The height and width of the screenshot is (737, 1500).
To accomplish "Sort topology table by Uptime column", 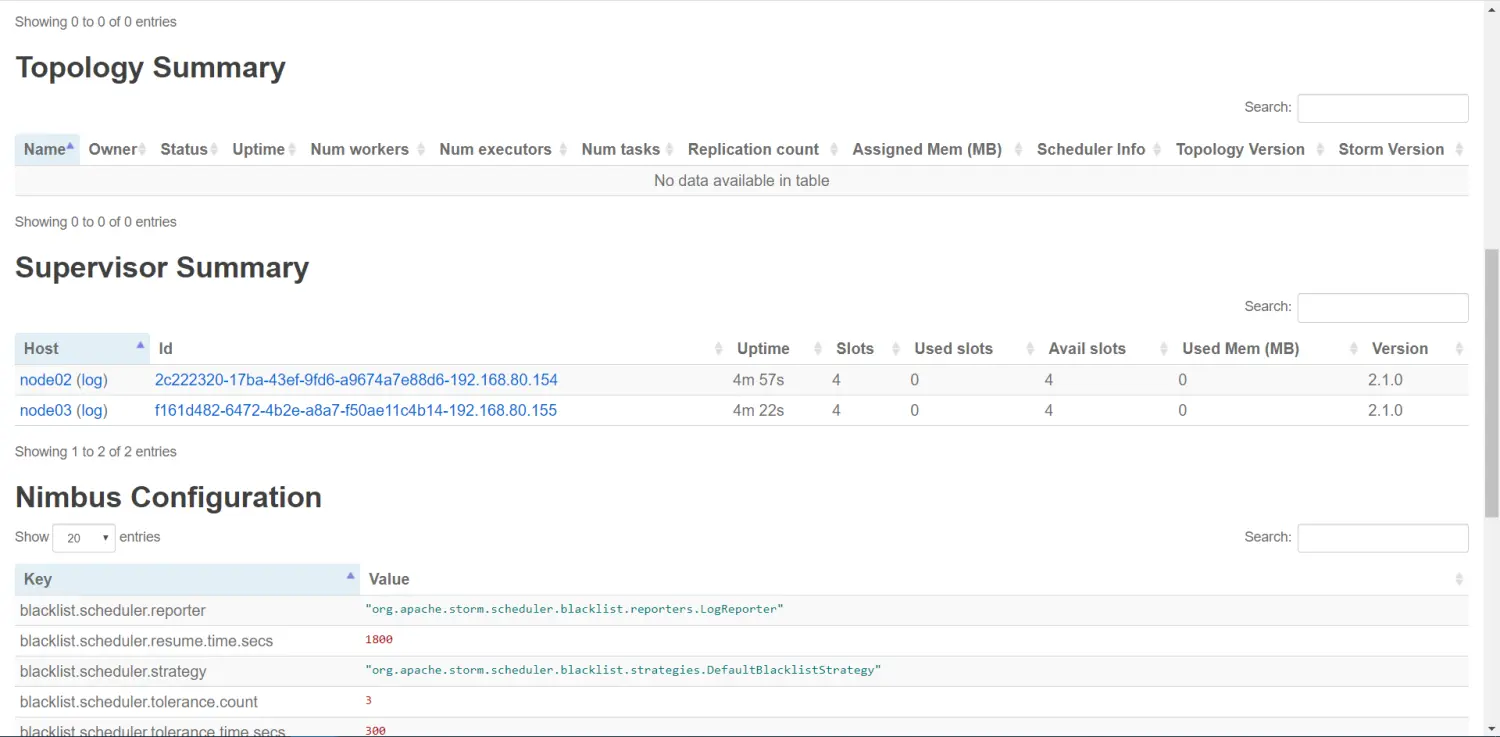I will (x=264, y=149).
